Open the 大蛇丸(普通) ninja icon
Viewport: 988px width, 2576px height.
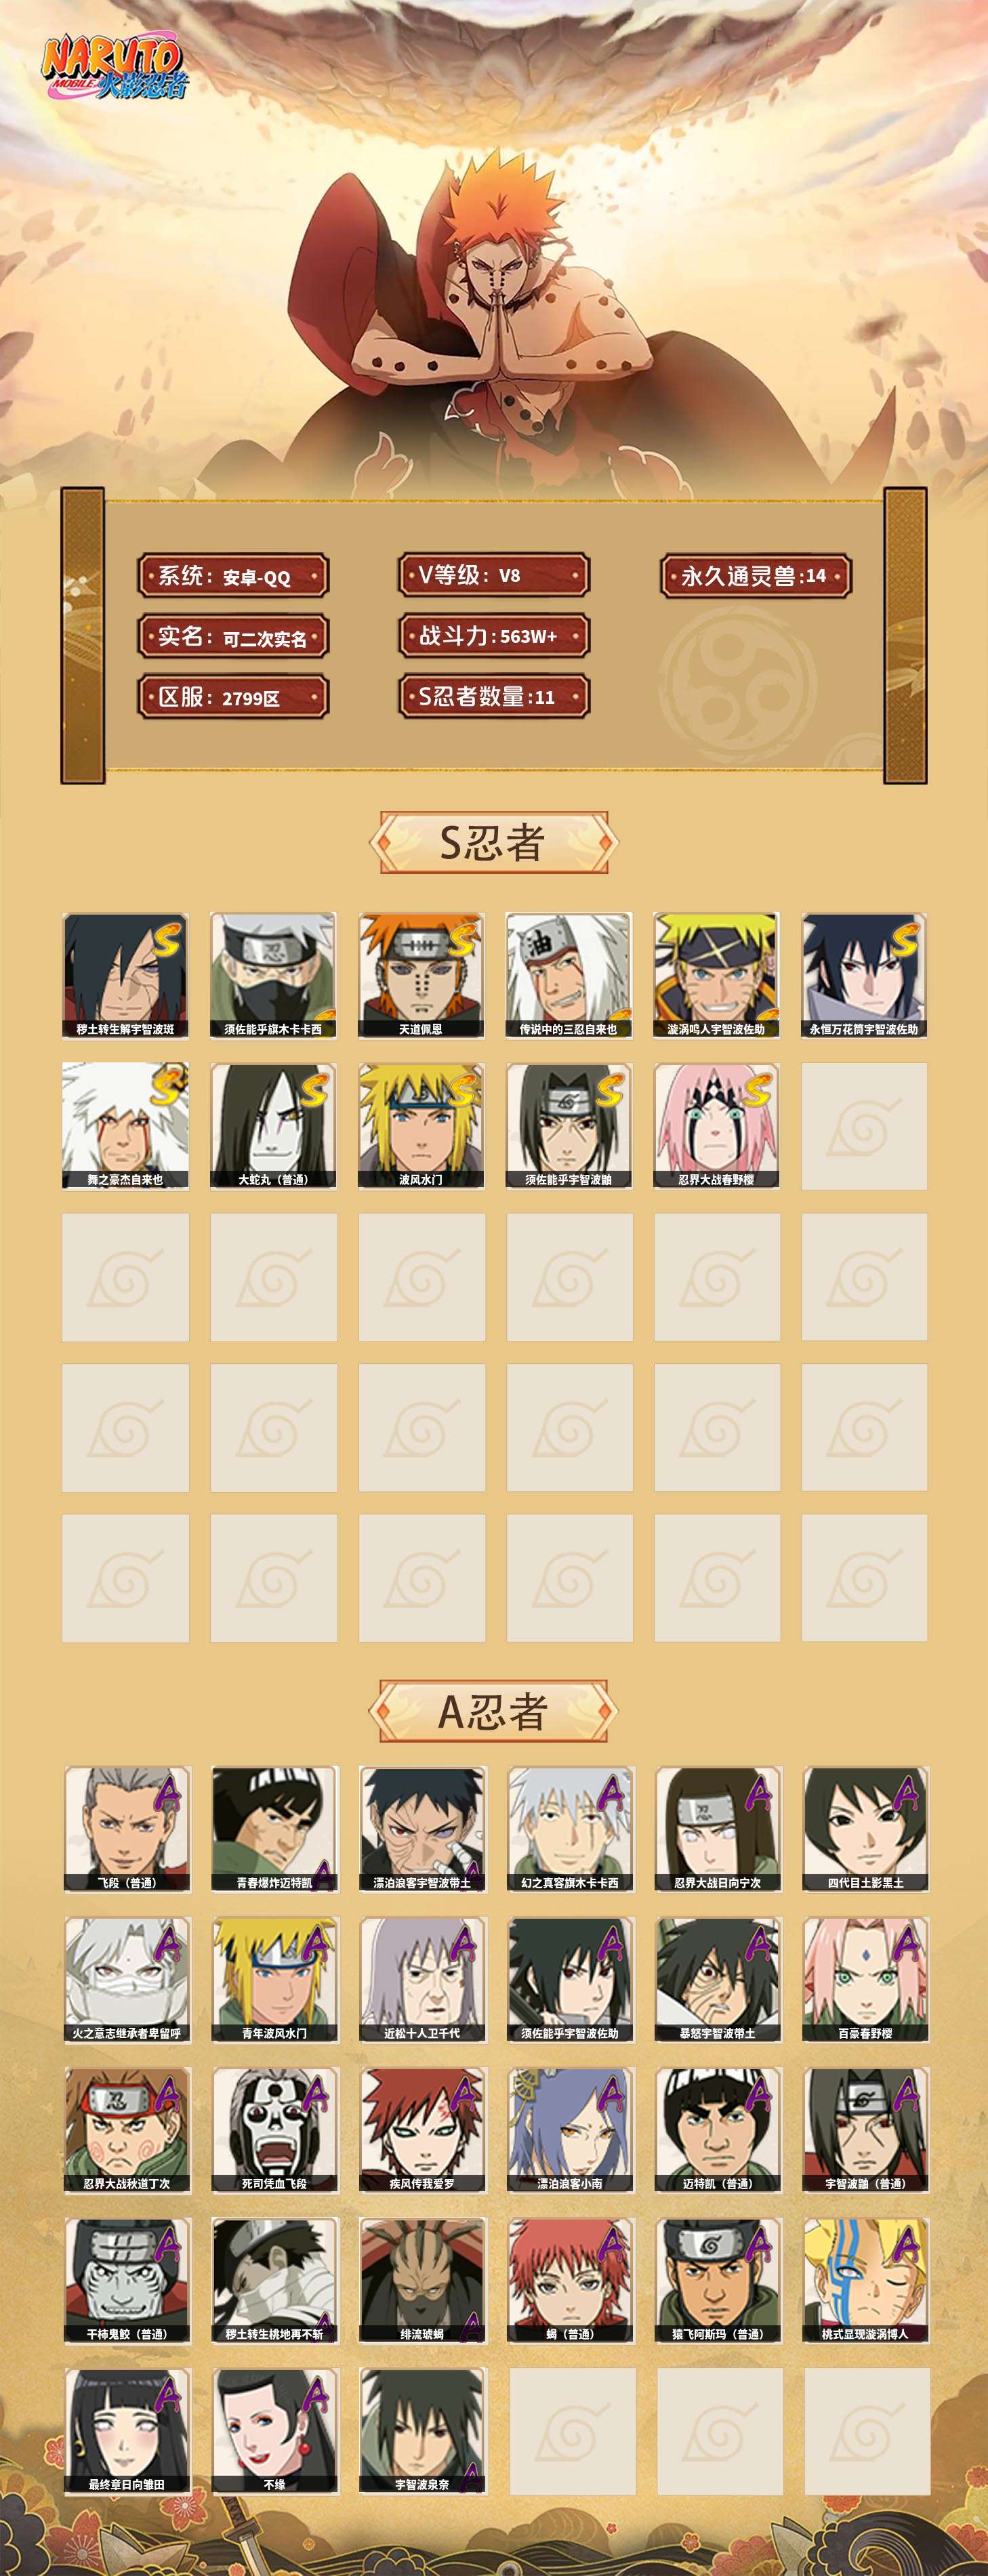tap(273, 1126)
